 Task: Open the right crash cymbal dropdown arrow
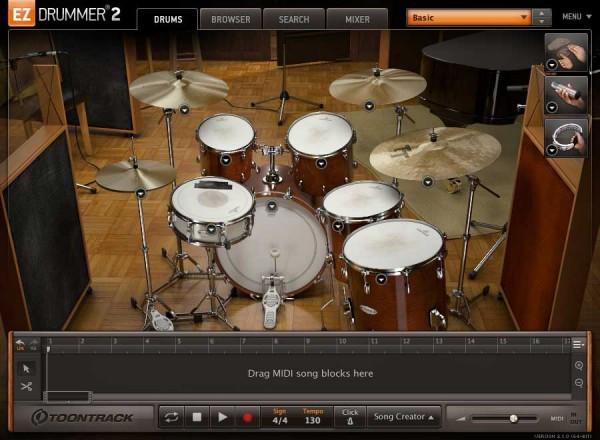coord(369,106)
